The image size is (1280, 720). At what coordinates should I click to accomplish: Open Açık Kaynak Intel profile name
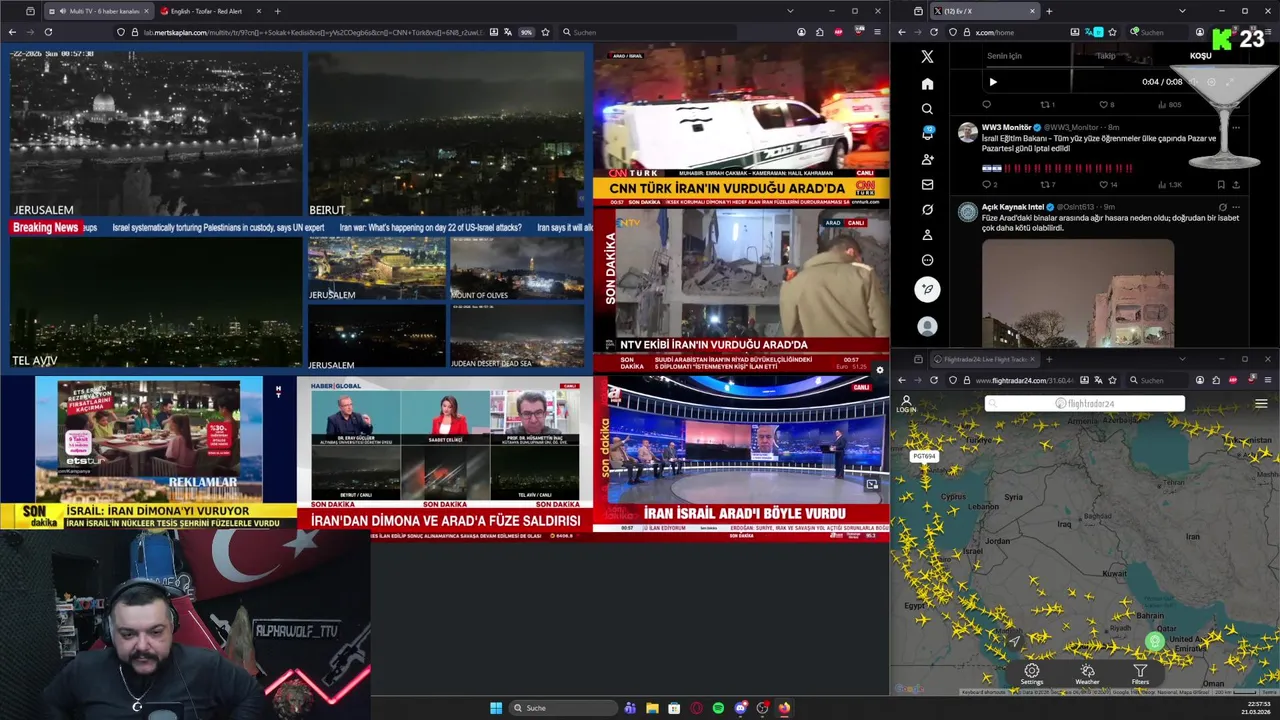pyautogui.click(x=1013, y=207)
